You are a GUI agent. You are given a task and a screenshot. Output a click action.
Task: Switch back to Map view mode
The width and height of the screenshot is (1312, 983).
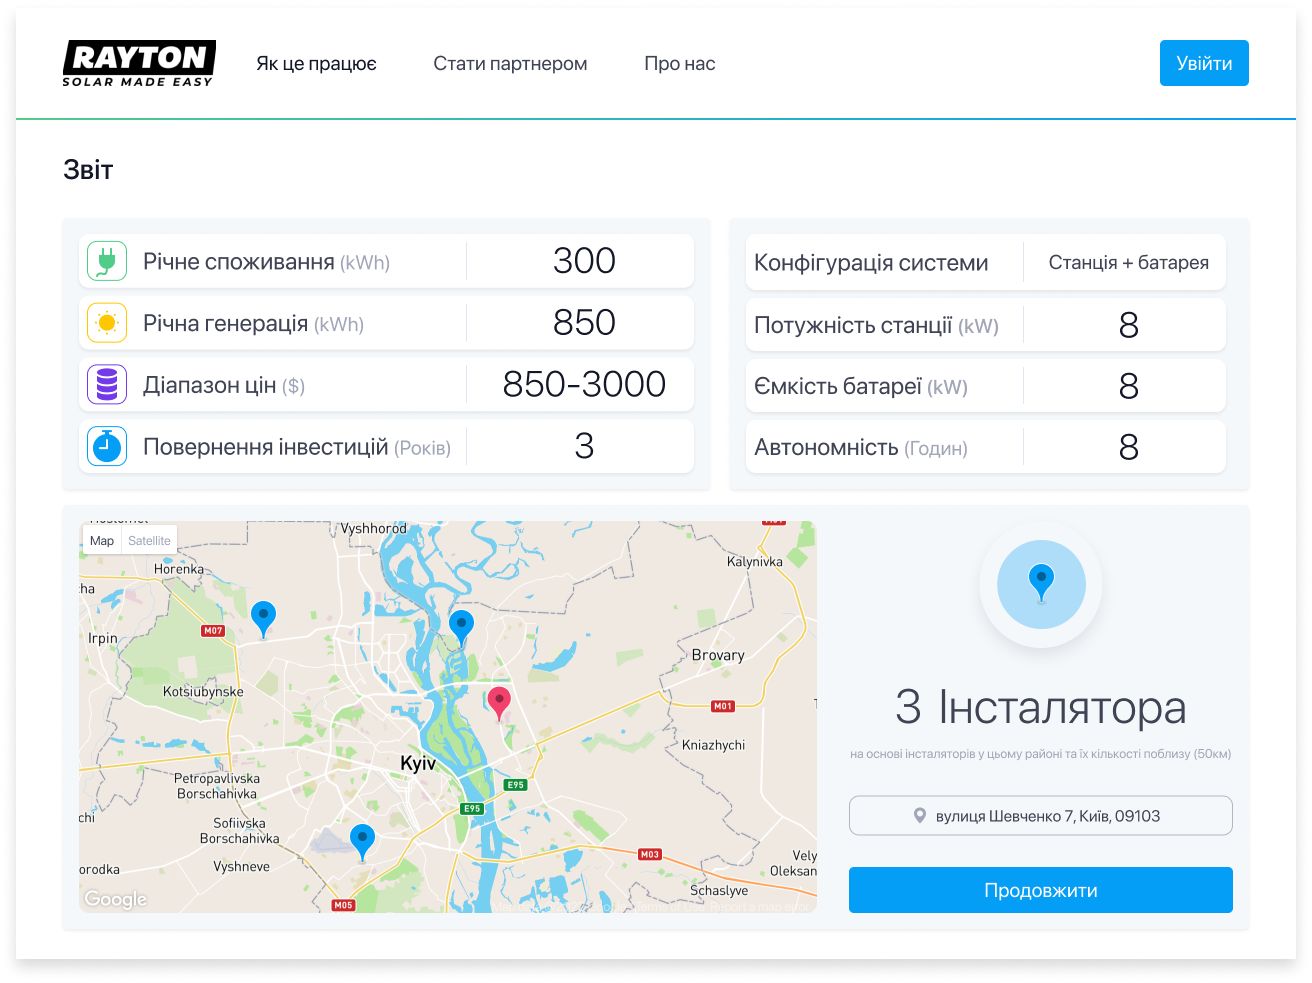101,540
